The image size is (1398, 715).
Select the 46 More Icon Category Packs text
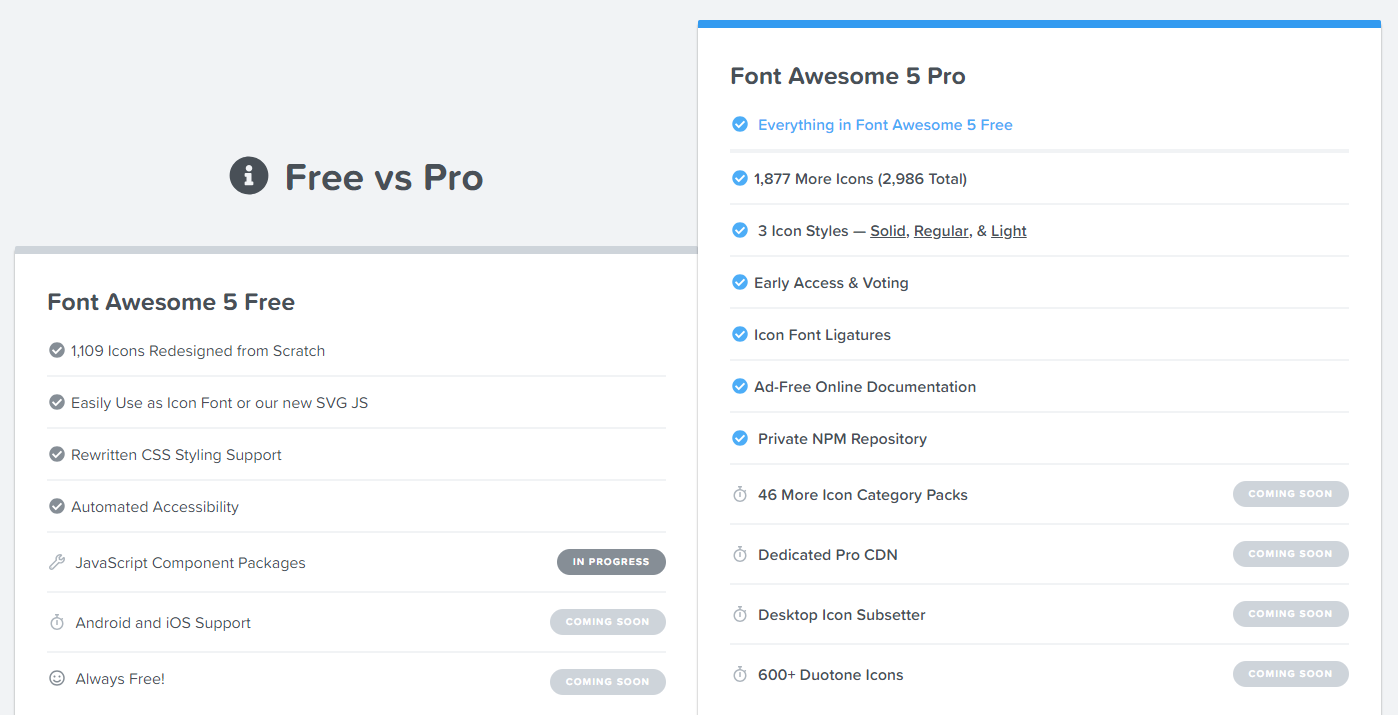tap(863, 495)
